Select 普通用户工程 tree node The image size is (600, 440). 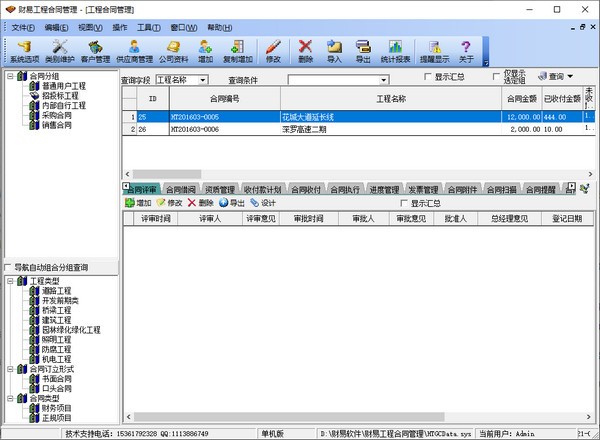click(x=64, y=86)
